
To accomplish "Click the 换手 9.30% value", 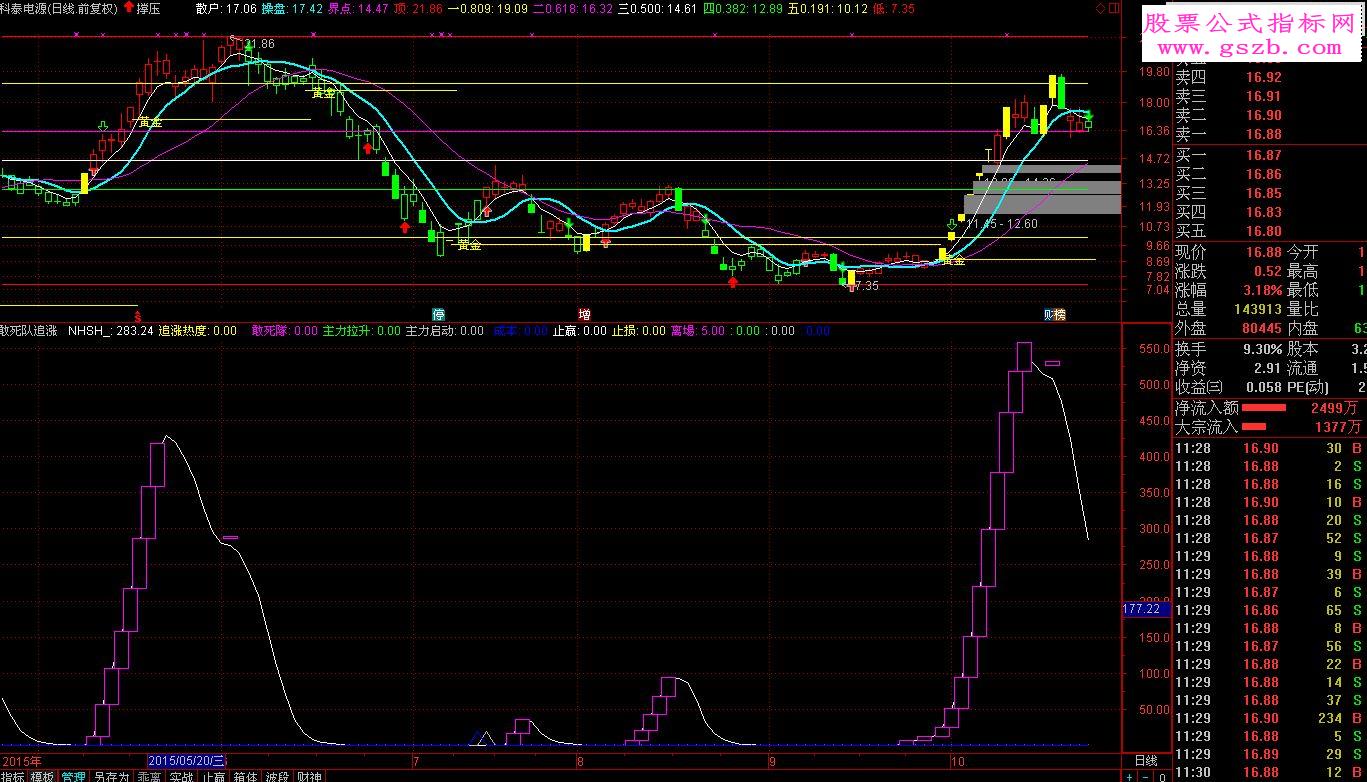I will click(1260, 349).
